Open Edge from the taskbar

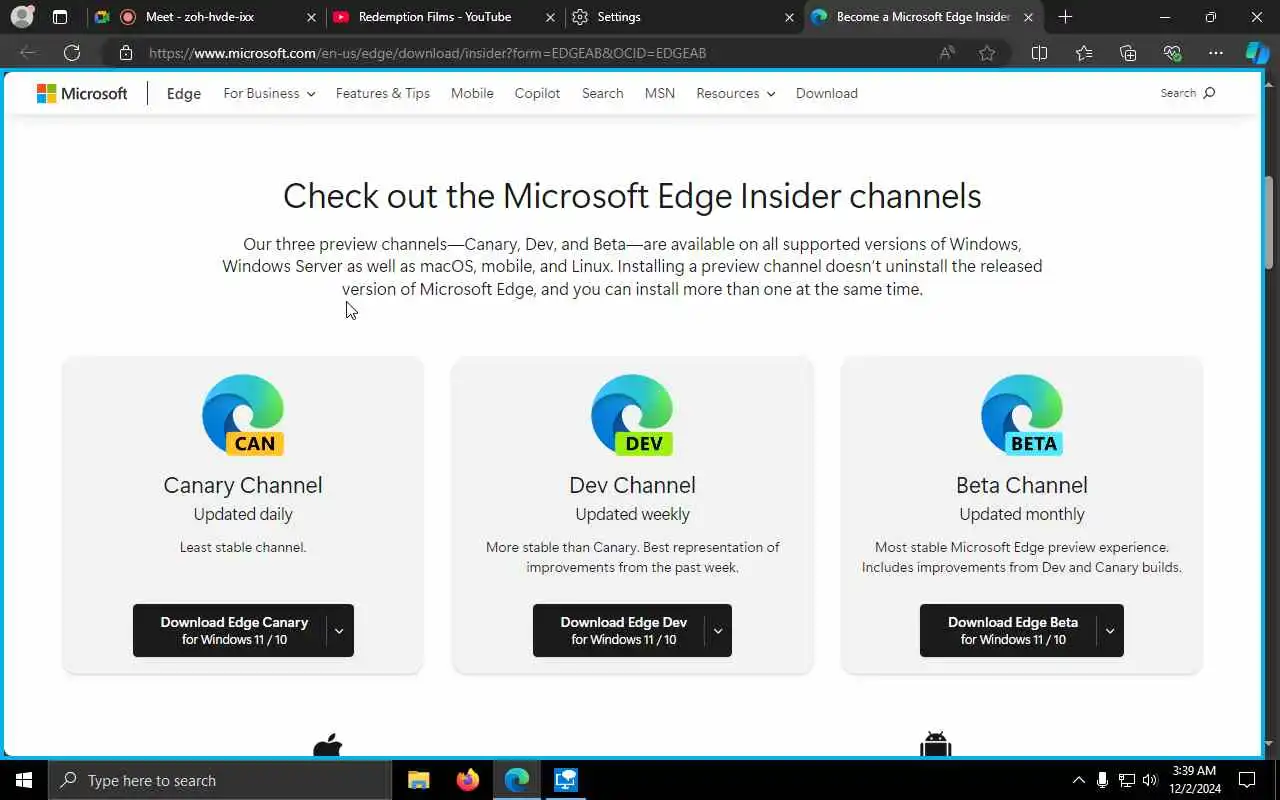pos(516,780)
